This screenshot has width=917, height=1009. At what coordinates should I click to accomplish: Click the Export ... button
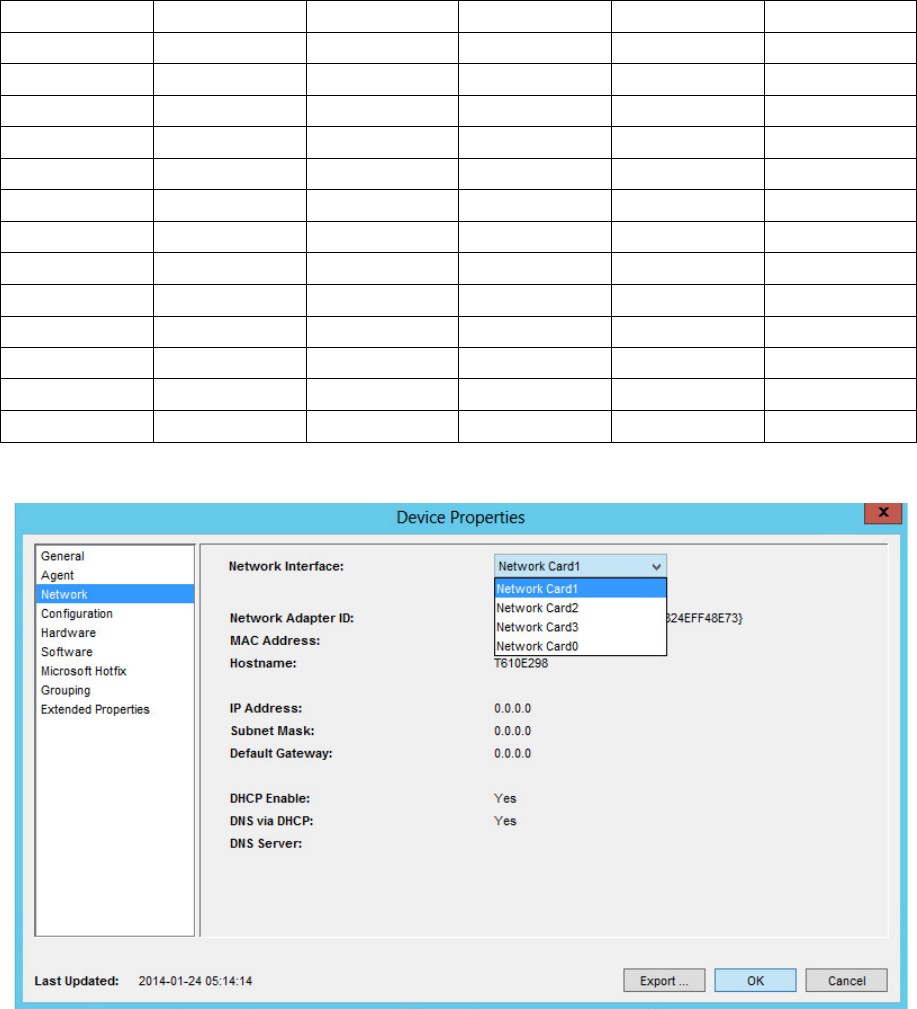(664, 981)
